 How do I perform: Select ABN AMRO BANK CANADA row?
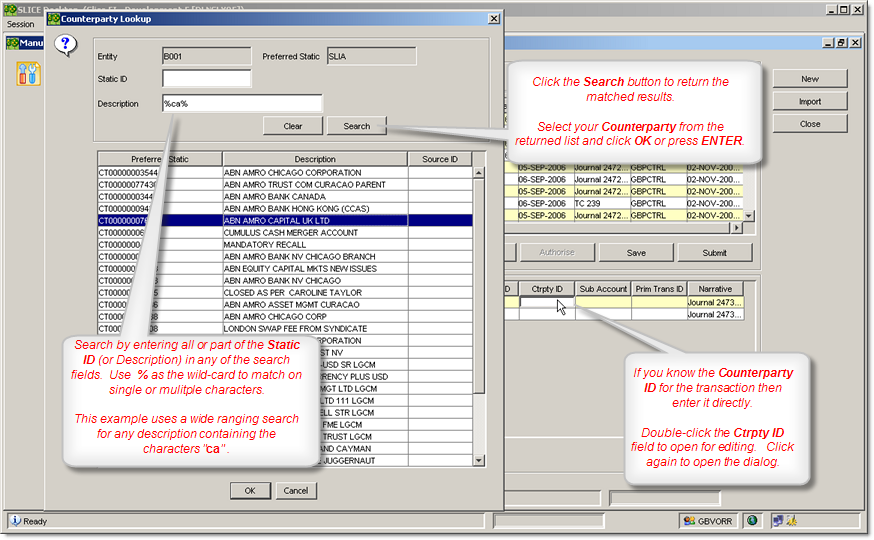click(315, 197)
